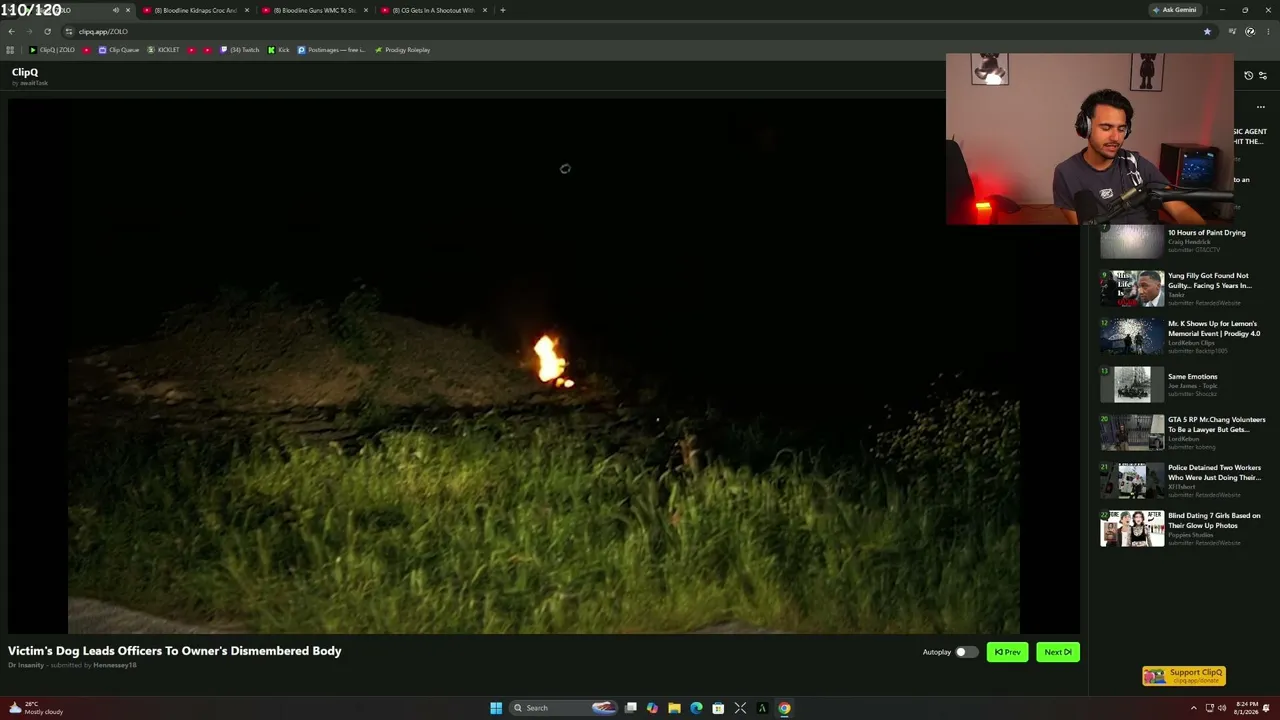Open the Support ClipQ donate banner

(x=1184, y=676)
